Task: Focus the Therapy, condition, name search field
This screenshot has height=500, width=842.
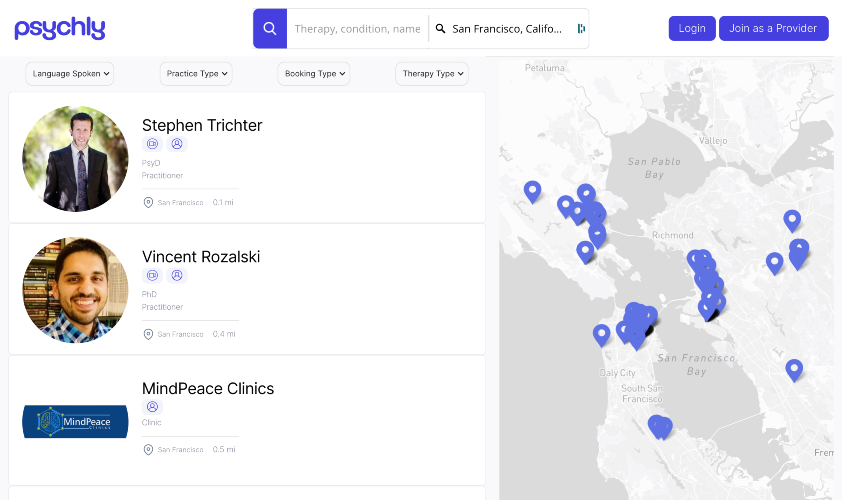Action: coord(357,28)
